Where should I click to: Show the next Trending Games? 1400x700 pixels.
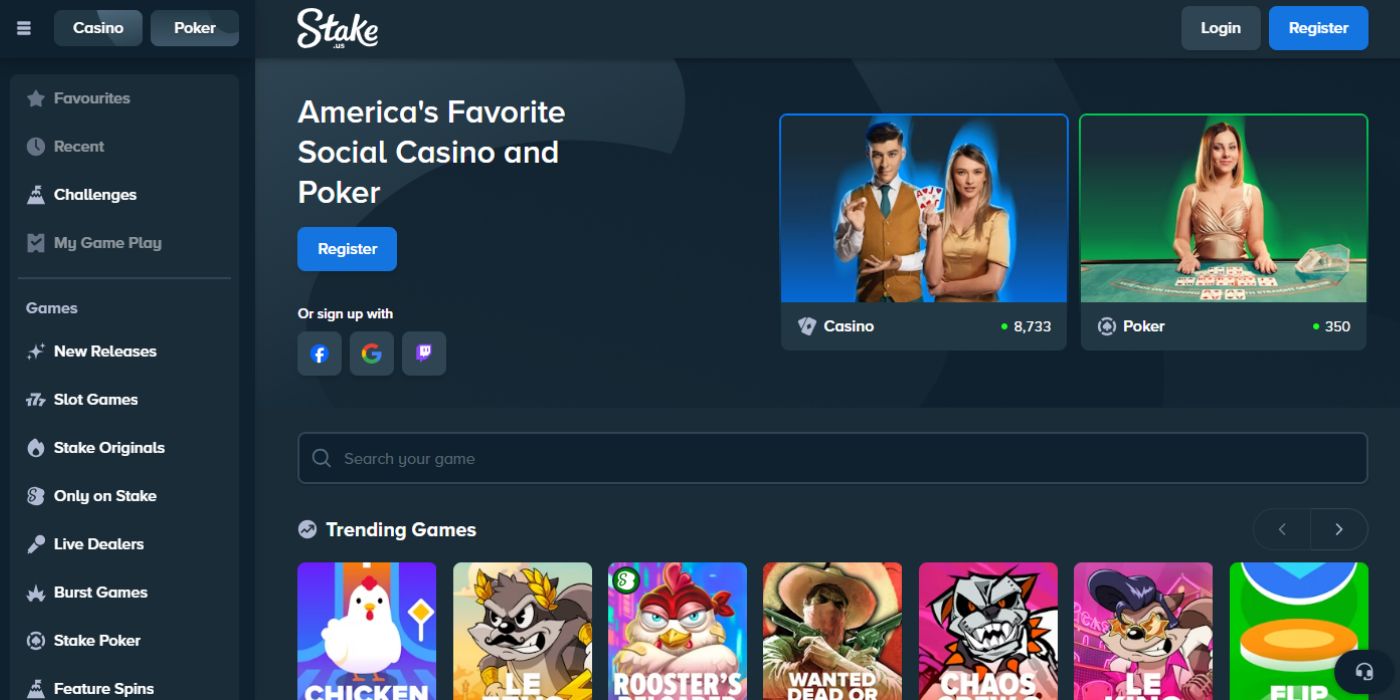coord(1339,529)
